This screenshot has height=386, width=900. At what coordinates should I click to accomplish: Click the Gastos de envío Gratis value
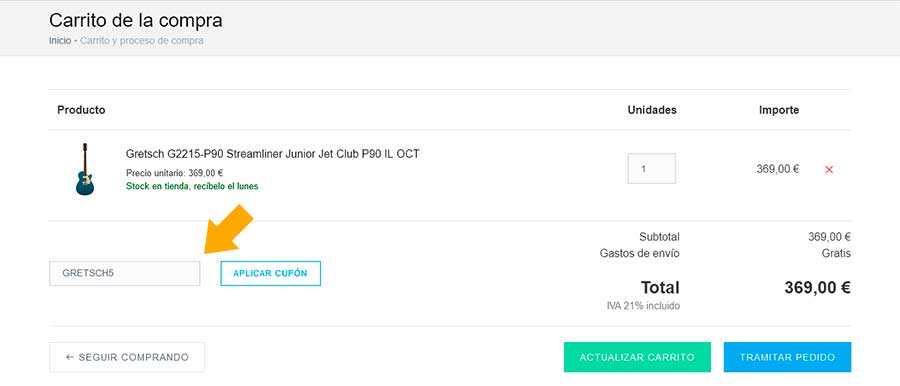(x=836, y=253)
